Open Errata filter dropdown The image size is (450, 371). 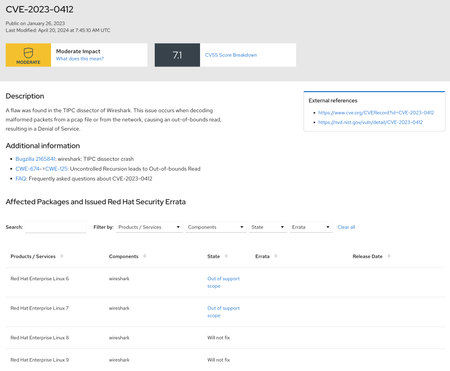[x=311, y=227]
